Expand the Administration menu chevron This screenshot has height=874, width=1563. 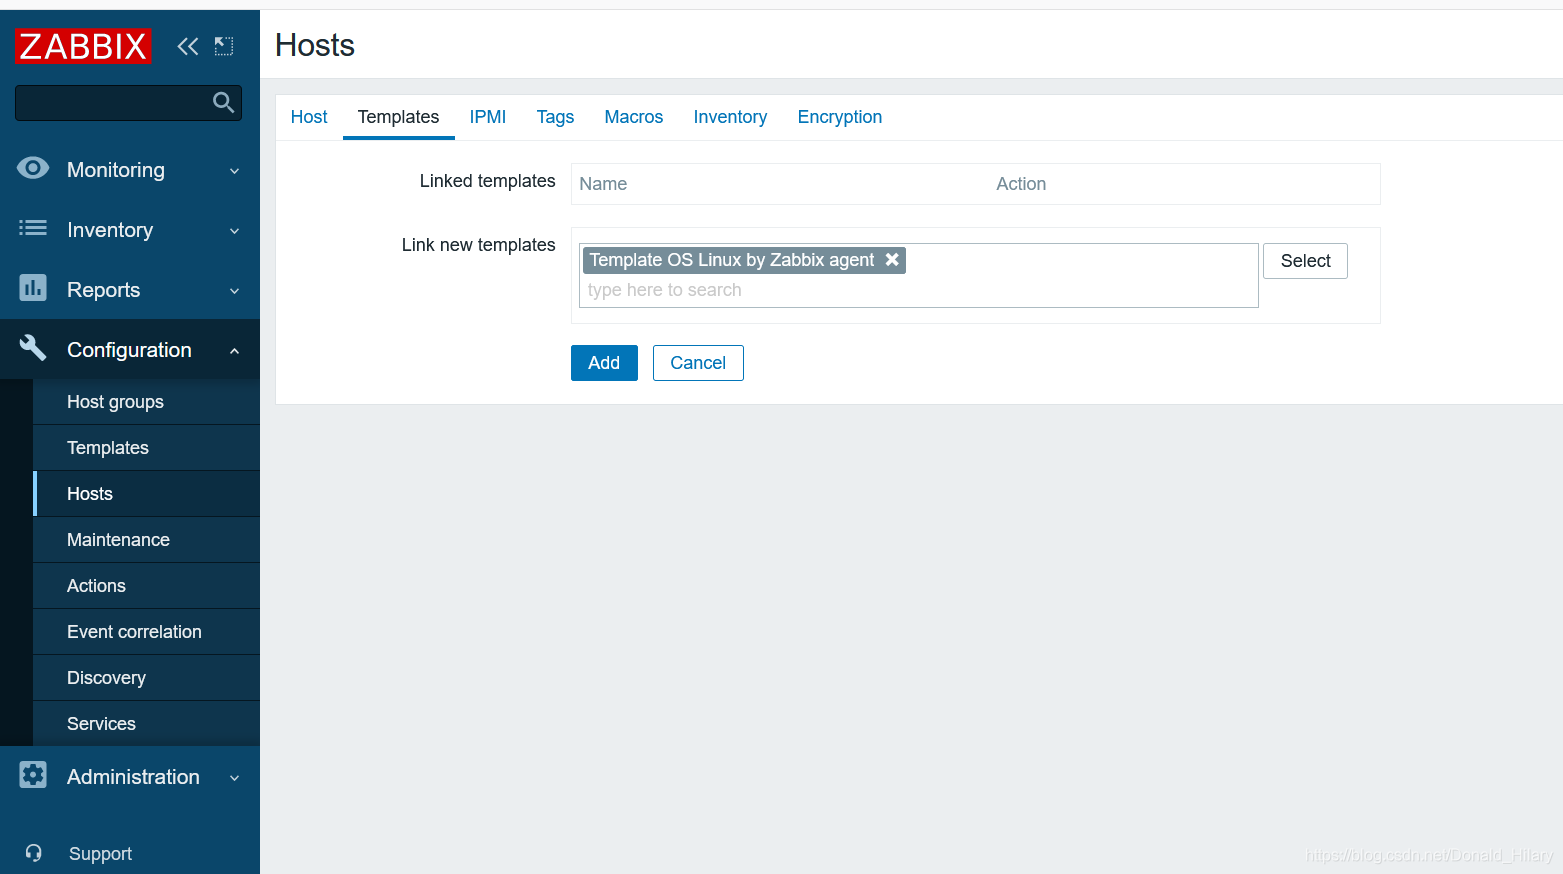[234, 778]
